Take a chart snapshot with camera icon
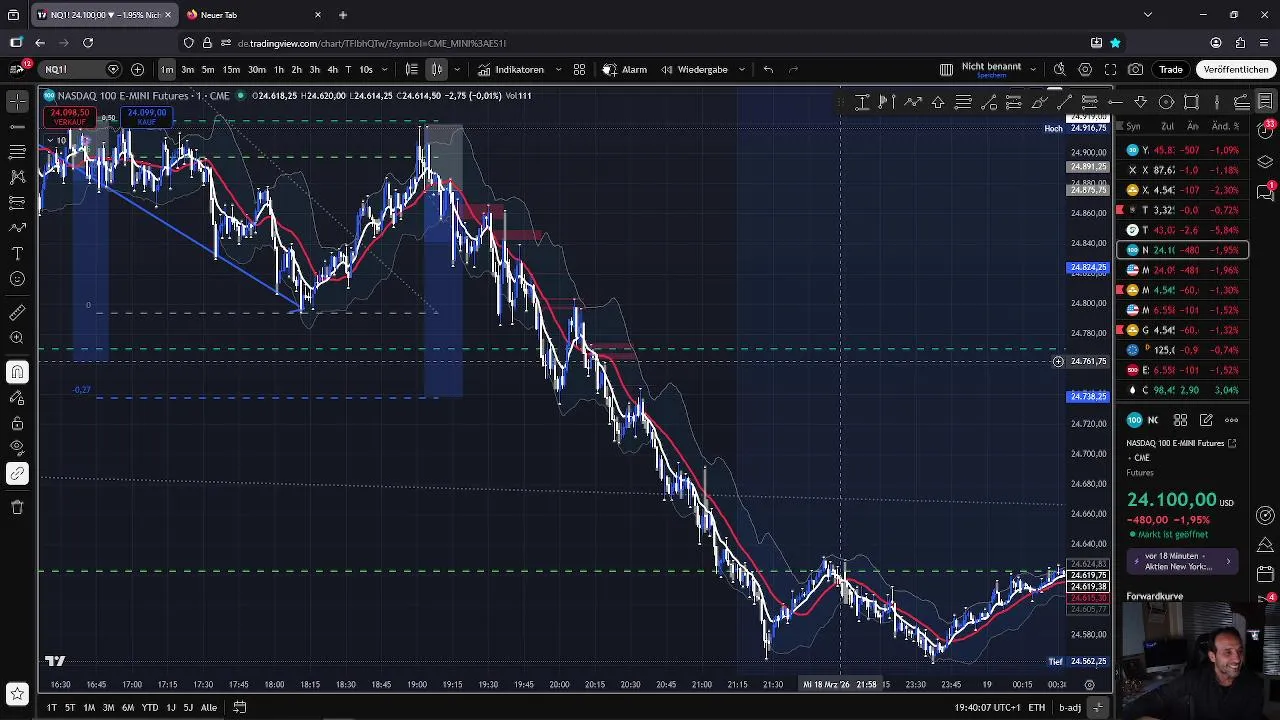The width and height of the screenshot is (1280, 720). [1136, 69]
